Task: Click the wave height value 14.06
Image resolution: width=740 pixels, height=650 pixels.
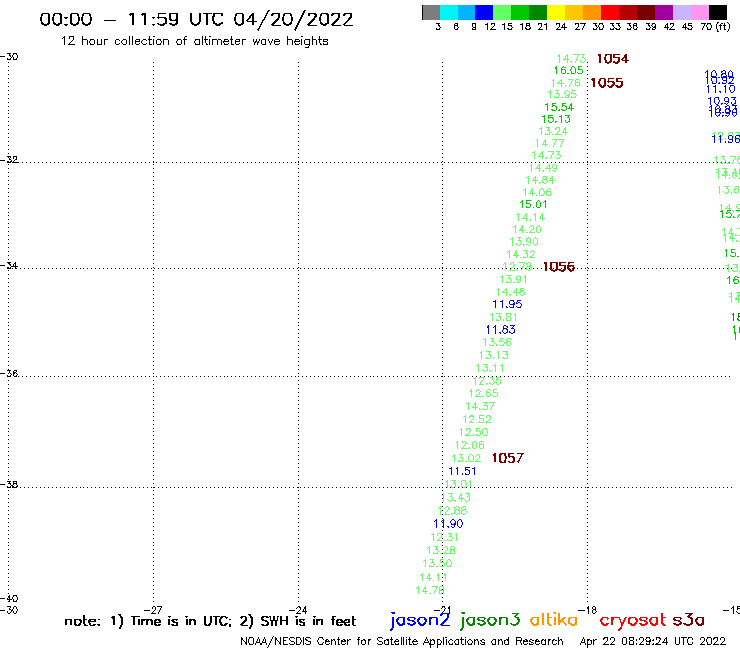Action: coord(537,193)
